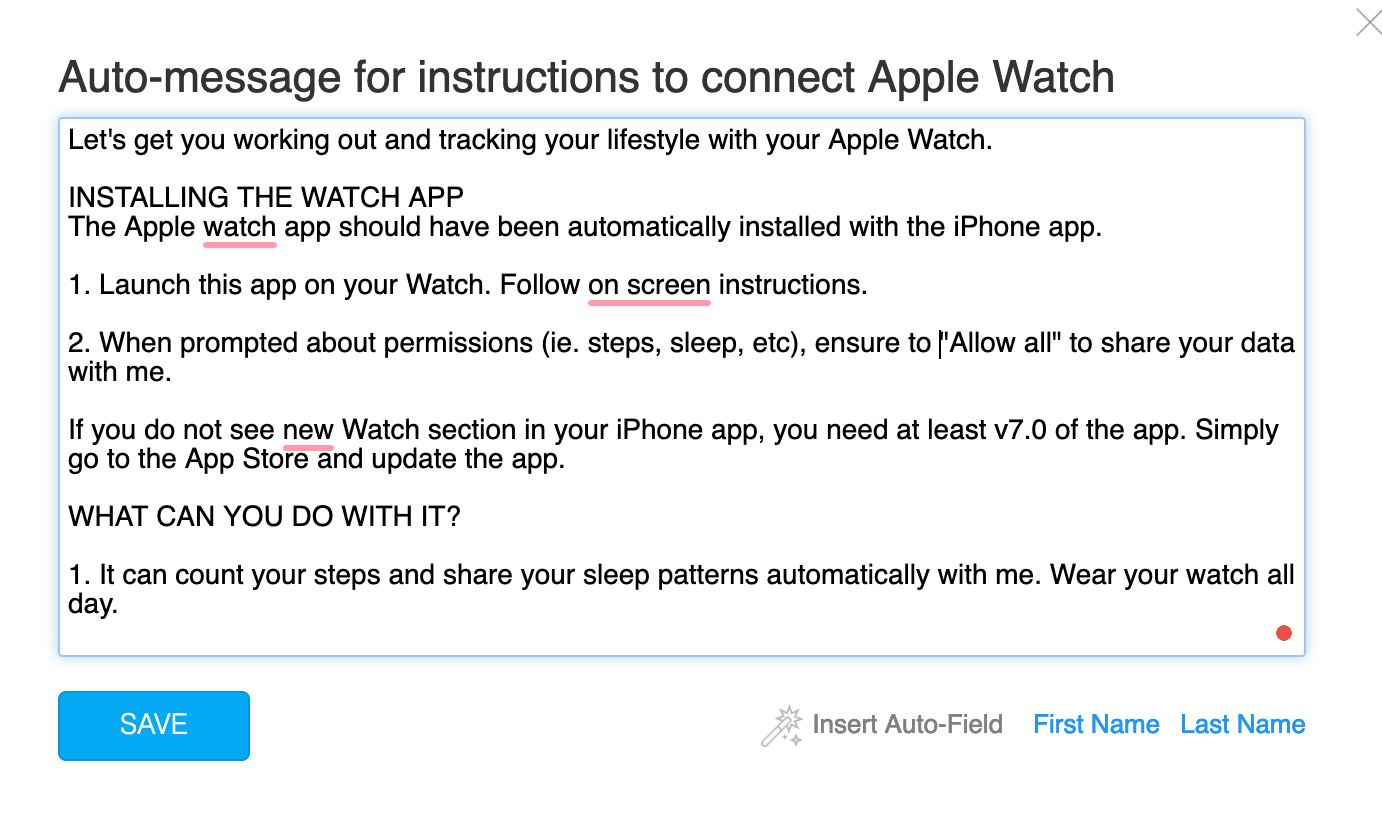The image size is (1382, 820).
Task: Click the underlined word "watch"
Action: (240, 227)
